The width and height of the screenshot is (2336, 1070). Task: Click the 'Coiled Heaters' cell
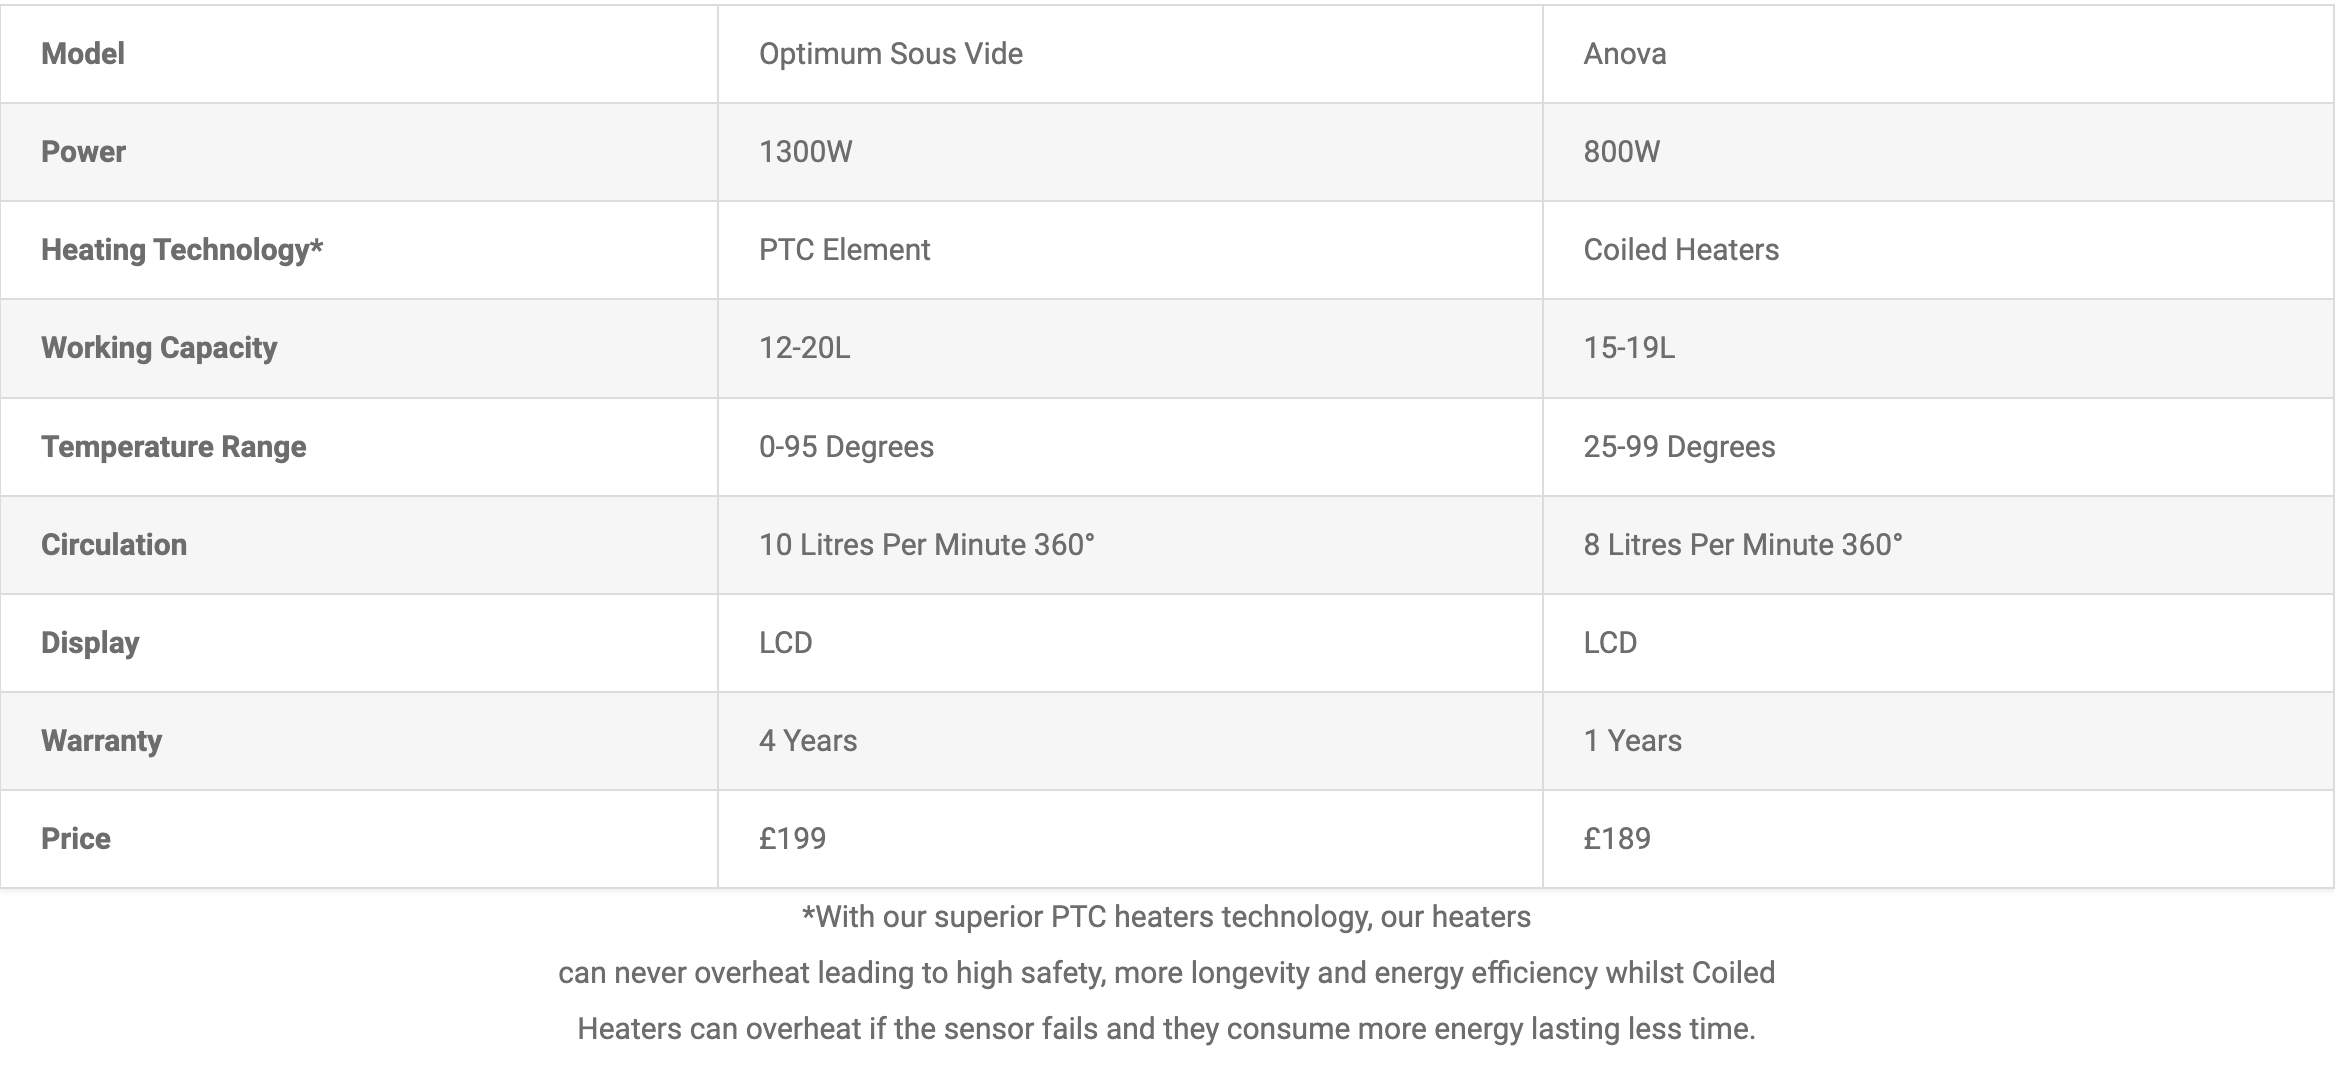(x=1680, y=250)
